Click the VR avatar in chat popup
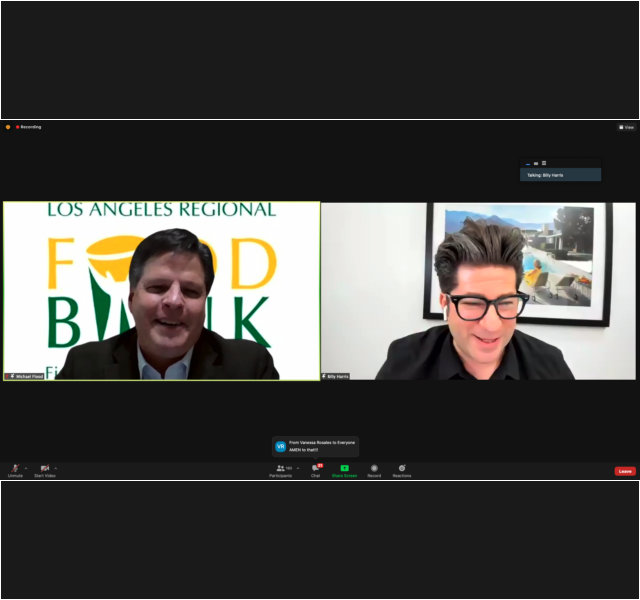Screen dimensions: 640x600 click(280, 447)
